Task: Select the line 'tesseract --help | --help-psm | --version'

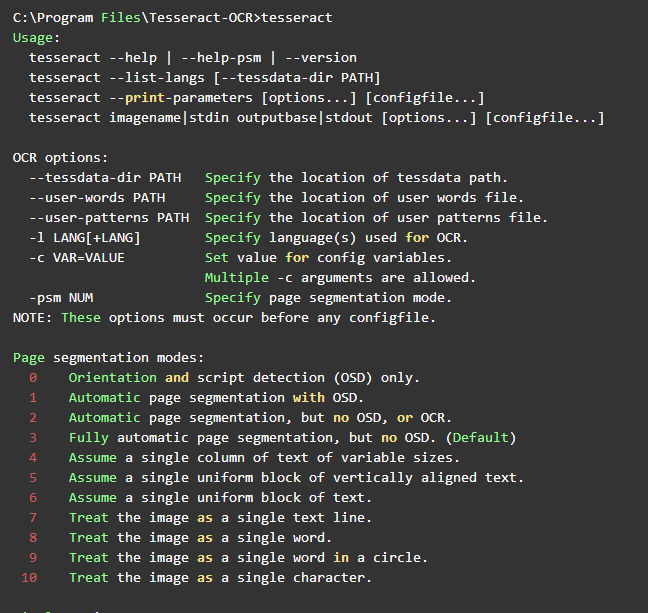Action: coord(193,57)
